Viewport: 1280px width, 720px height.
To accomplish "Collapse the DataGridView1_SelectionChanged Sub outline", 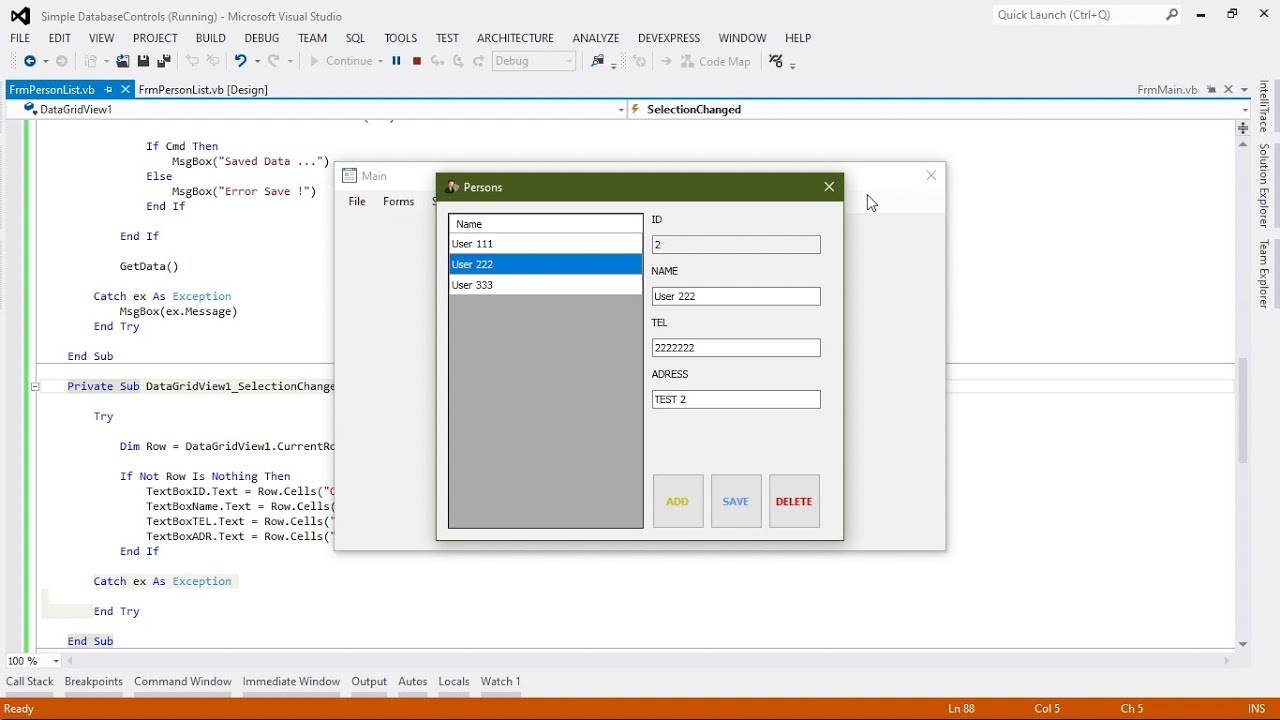I will tap(34, 387).
